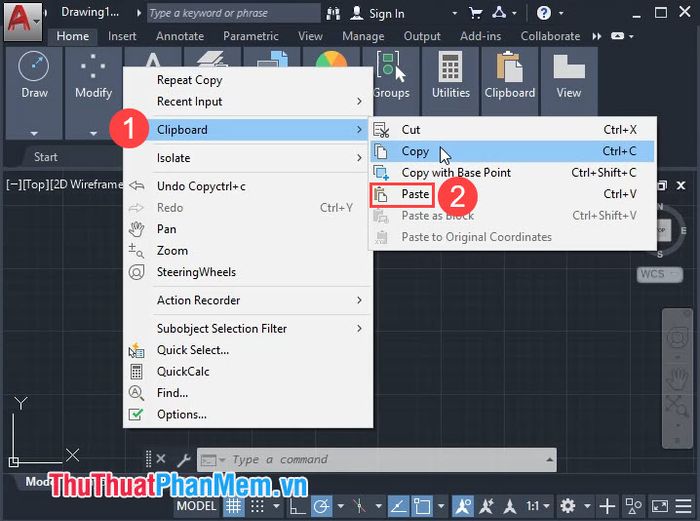Screen dimensions: 700x521
Task: Click the Zoom icon in context menu
Action: tap(136, 250)
